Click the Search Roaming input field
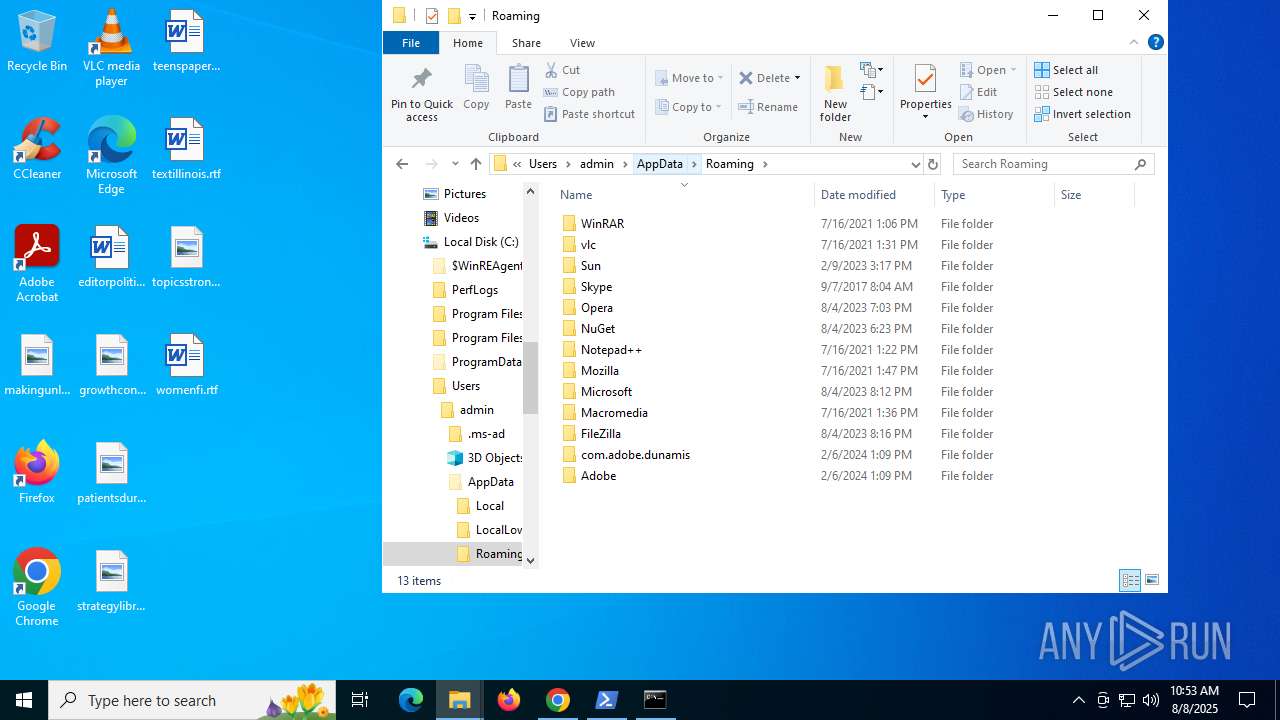Screen dimensions: 1280x720 pos(1044,164)
